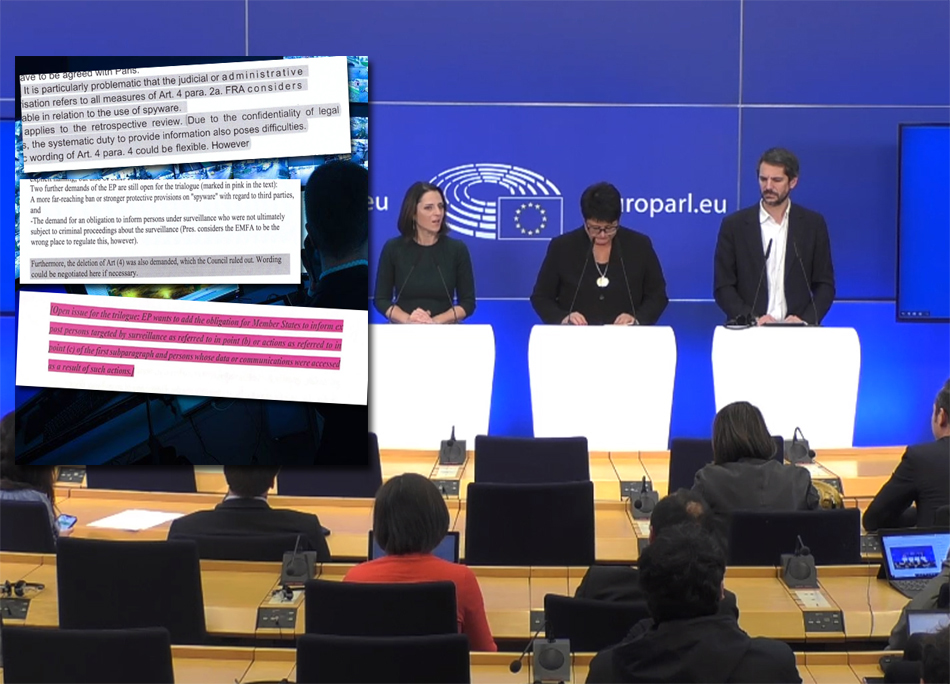950x684 pixels.
Task: Click the smartphone held at the far left
Action: [x=66, y=522]
